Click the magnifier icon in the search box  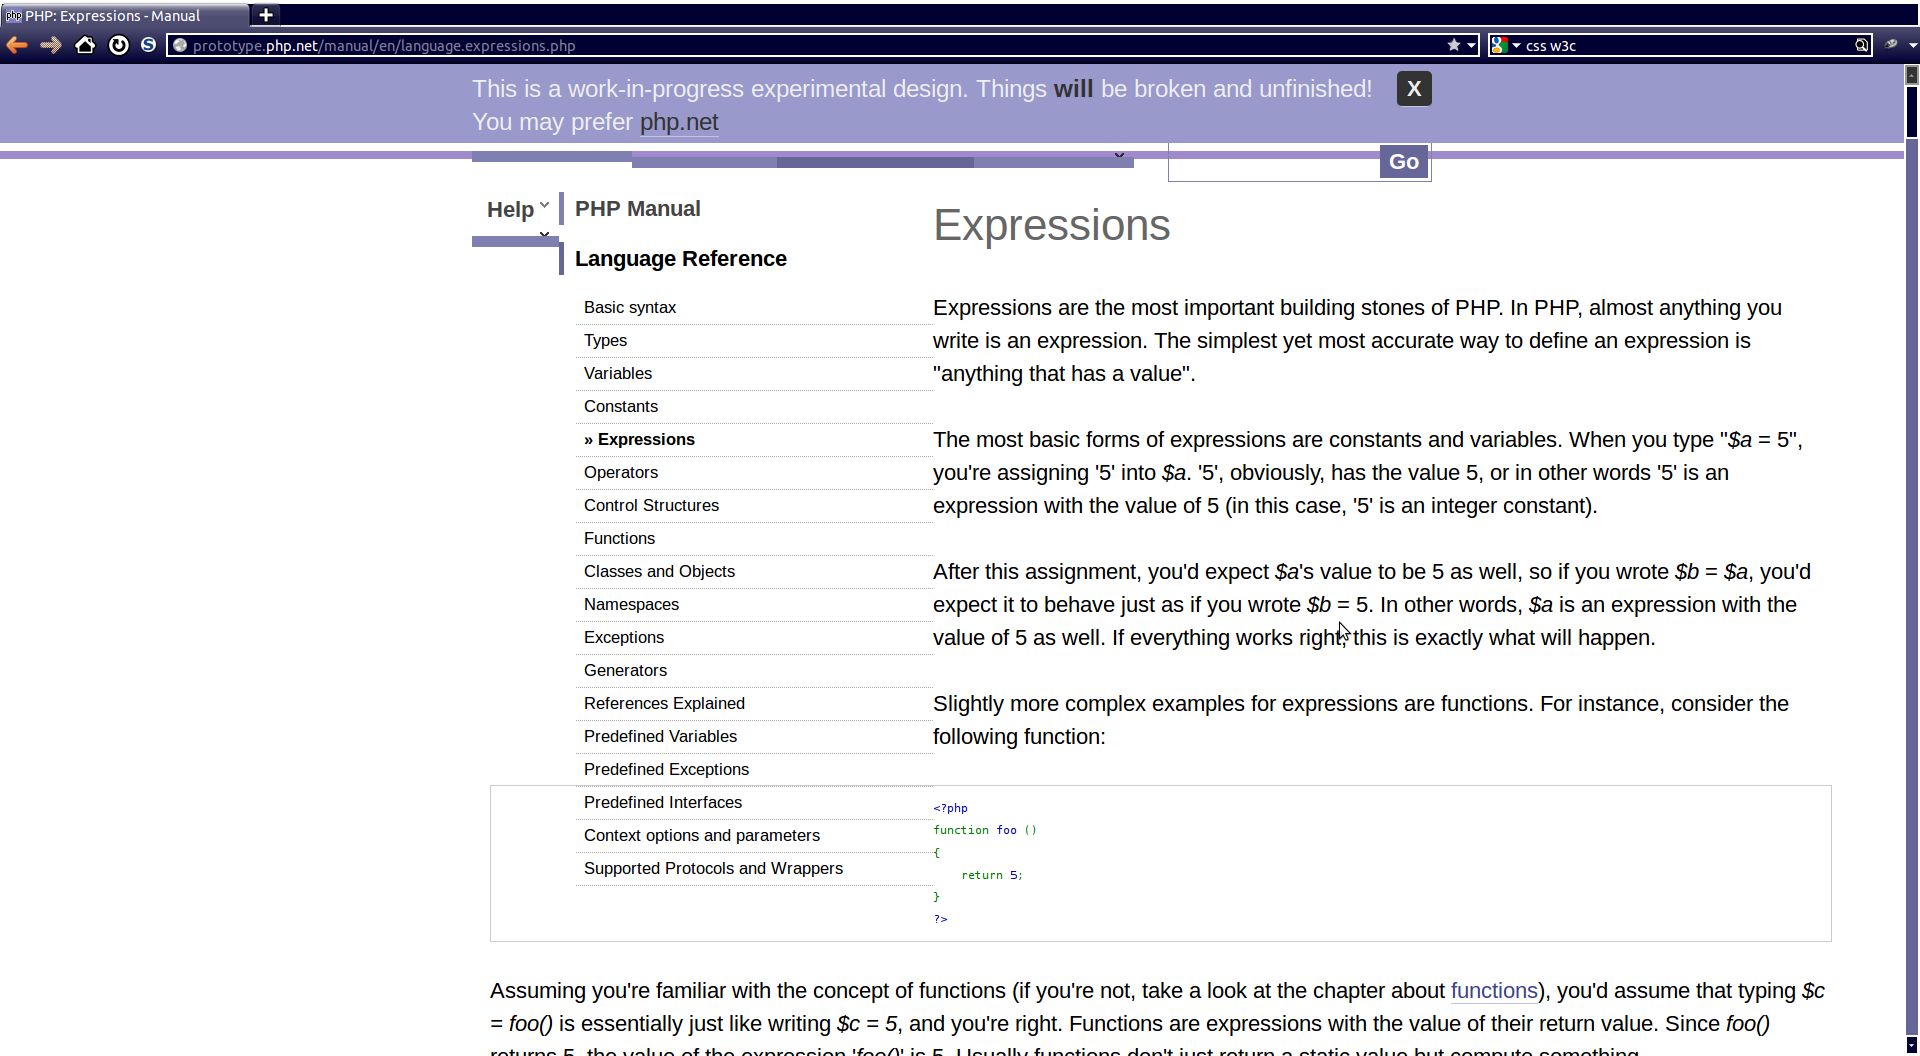(1861, 45)
